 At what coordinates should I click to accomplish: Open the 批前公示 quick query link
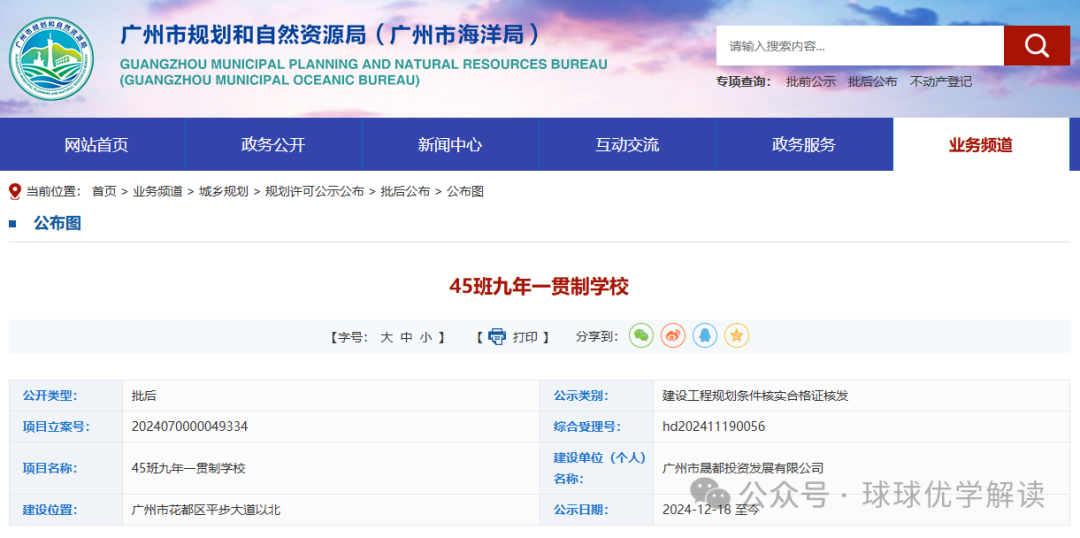point(811,81)
